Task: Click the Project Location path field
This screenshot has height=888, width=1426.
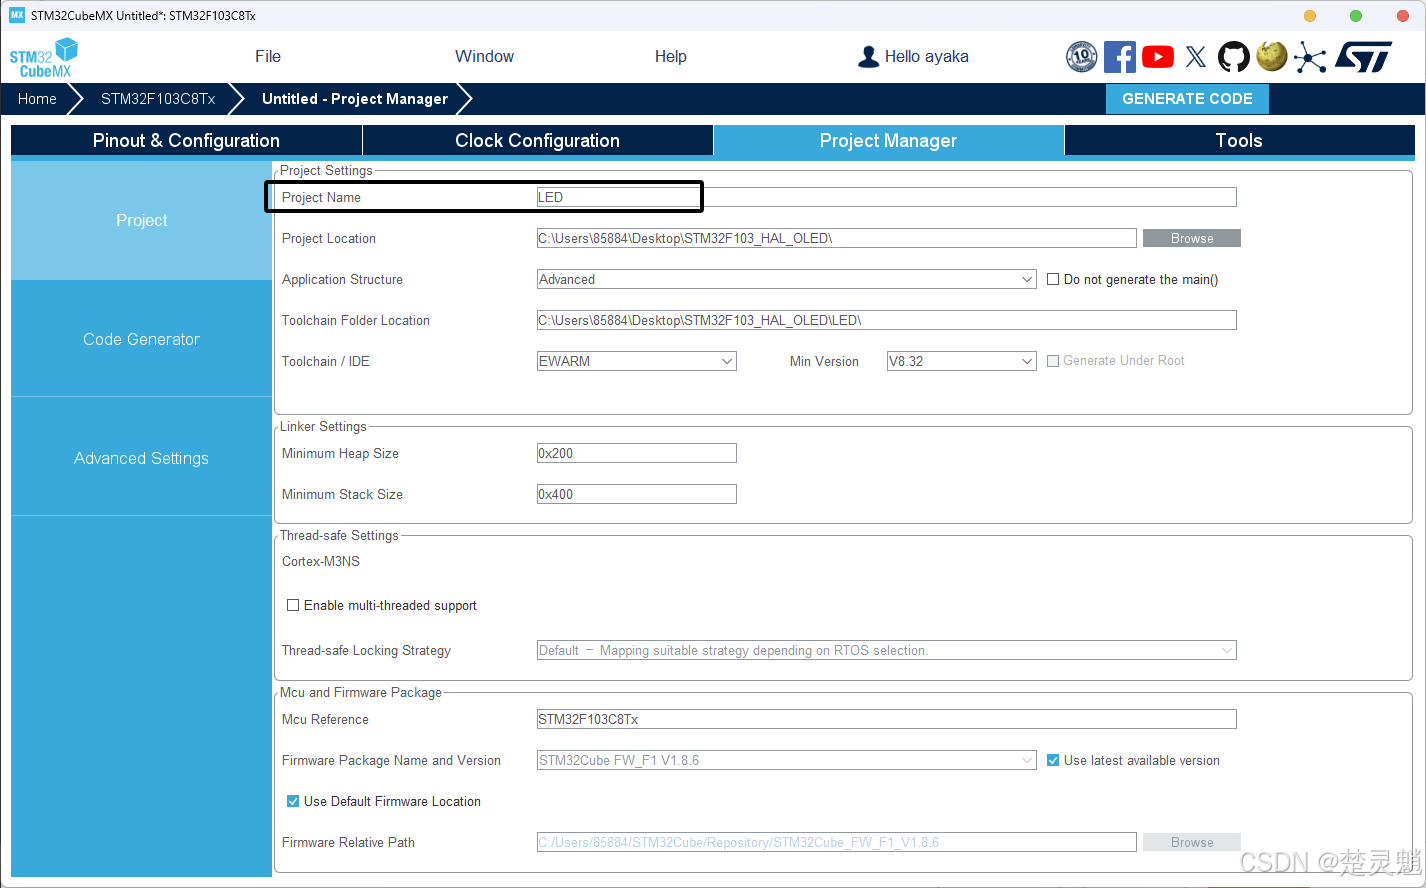Action: [837, 238]
